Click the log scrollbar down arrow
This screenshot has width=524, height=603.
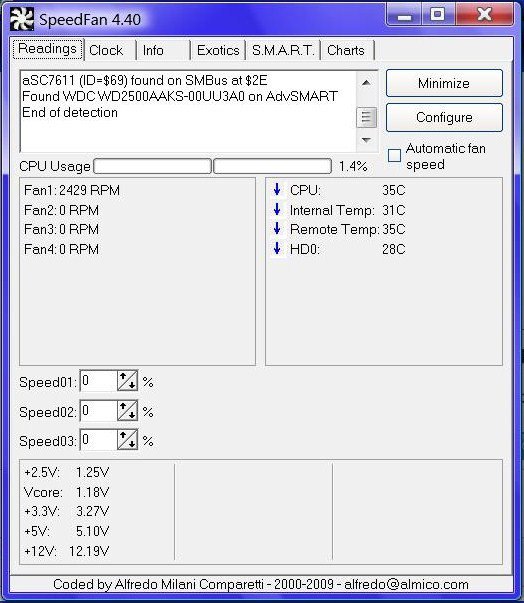[x=366, y=140]
